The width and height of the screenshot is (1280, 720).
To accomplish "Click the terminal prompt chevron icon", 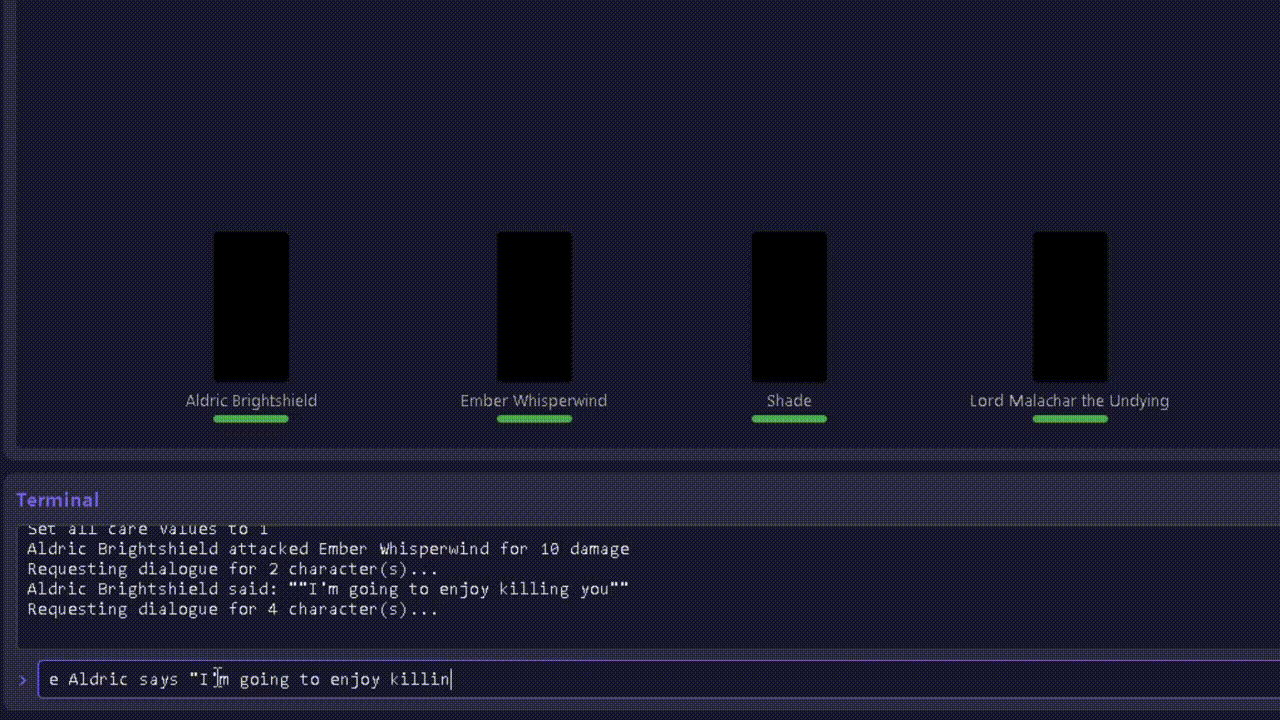I will (x=23, y=680).
